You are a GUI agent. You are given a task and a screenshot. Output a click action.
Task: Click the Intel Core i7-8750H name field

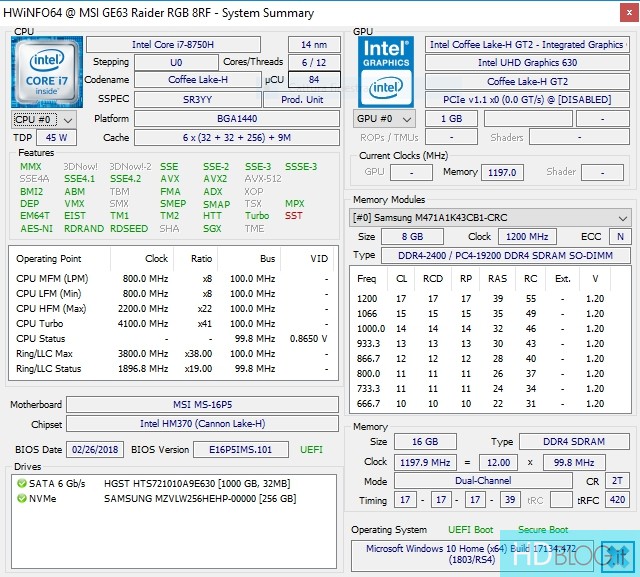point(173,44)
